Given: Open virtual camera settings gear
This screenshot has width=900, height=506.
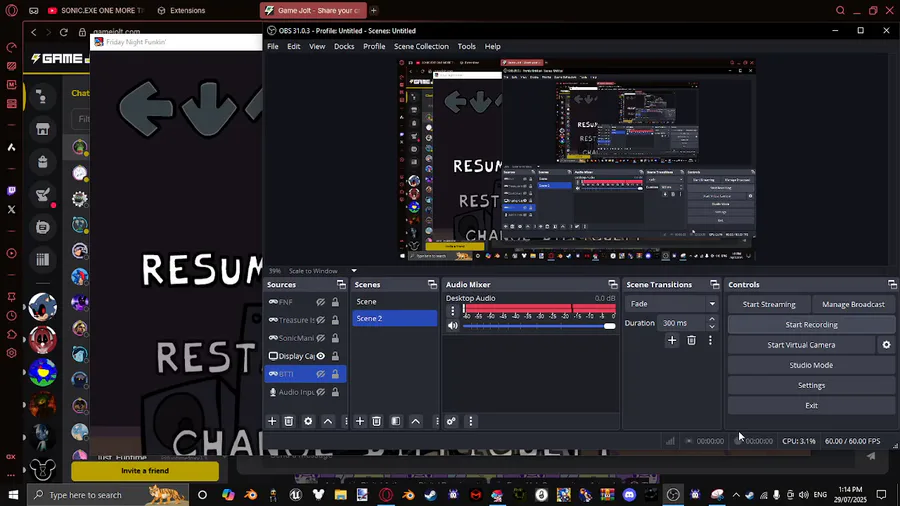Looking at the screenshot, I should (x=886, y=345).
